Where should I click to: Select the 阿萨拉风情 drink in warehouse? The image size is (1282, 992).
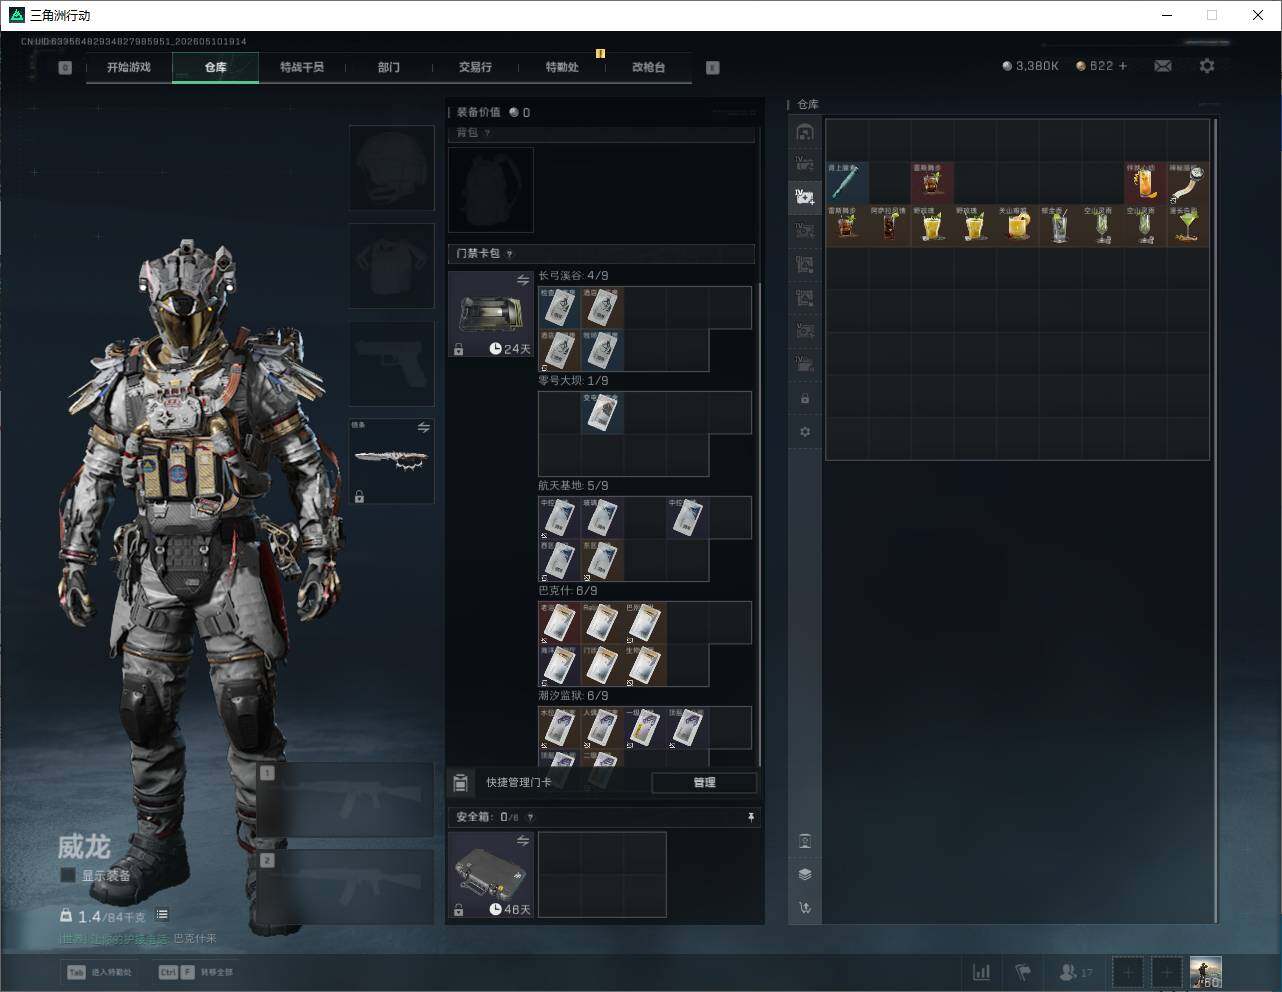click(x=889, y=226)
